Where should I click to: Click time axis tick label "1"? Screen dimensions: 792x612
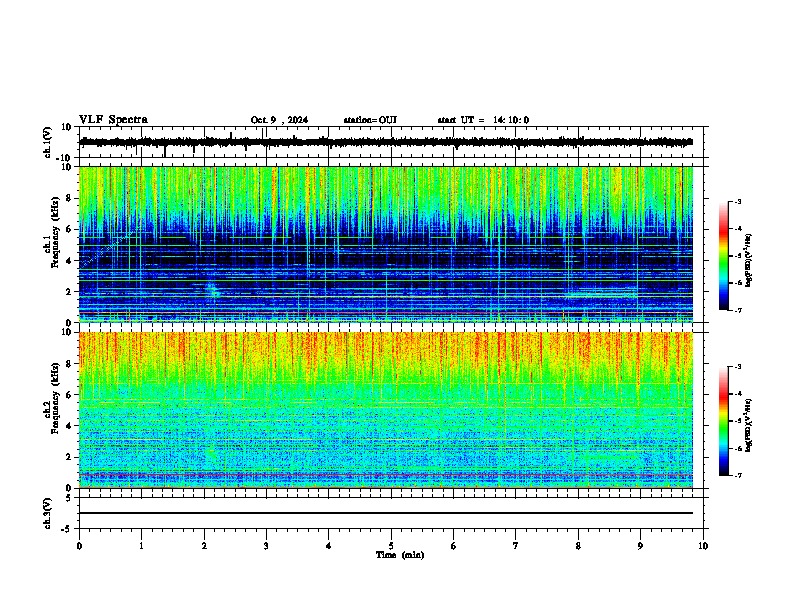(141, 546)
